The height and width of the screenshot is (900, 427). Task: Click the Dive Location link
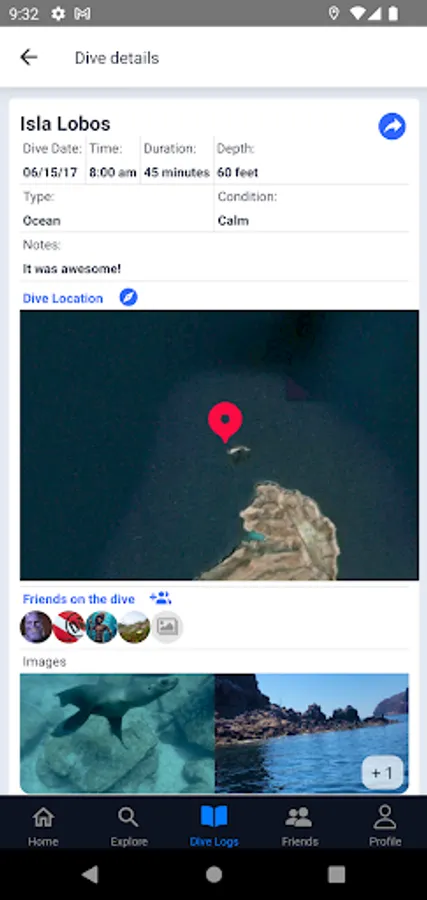point(63,298)
